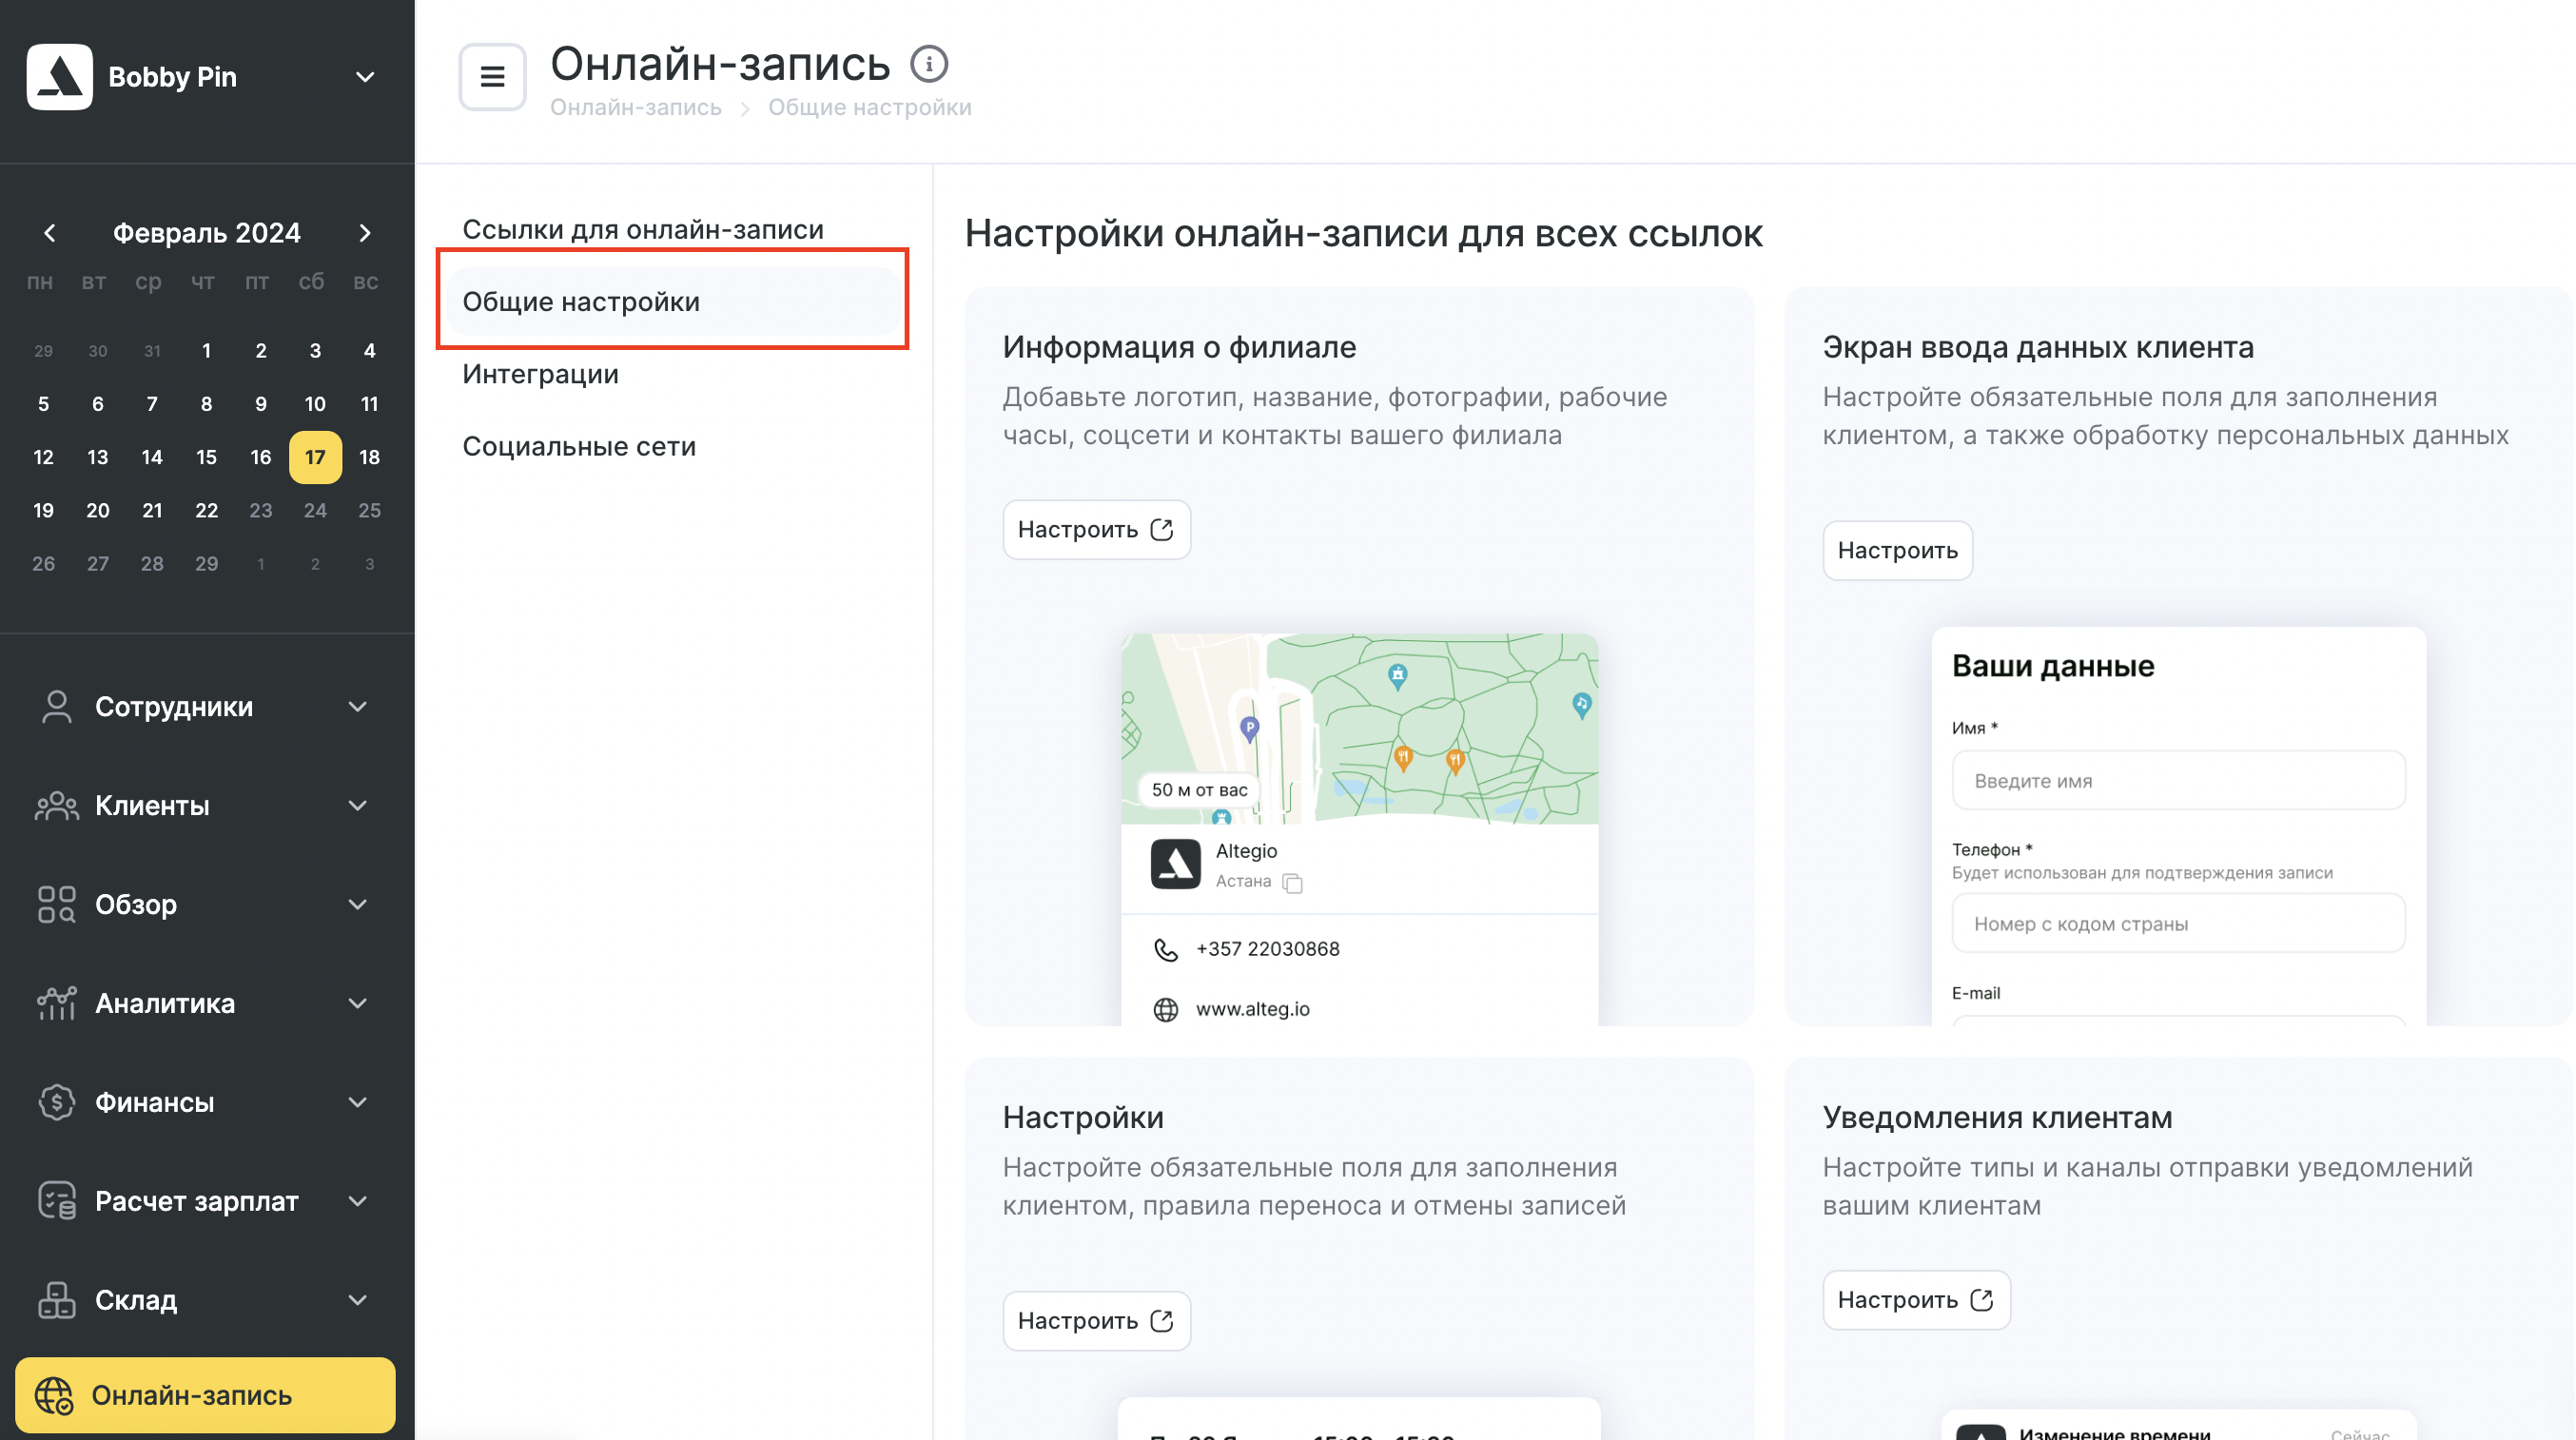Expand the Клиенты menu chevron
This screenshot has width=2576, height=1440.
tap(358, 806)
